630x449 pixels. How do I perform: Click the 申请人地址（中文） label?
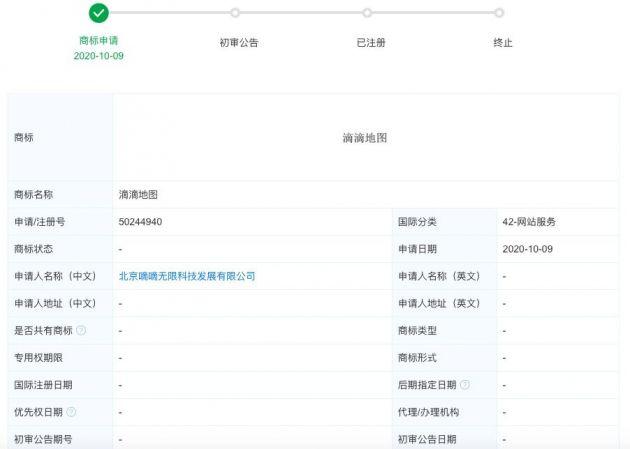pos(55,303)
